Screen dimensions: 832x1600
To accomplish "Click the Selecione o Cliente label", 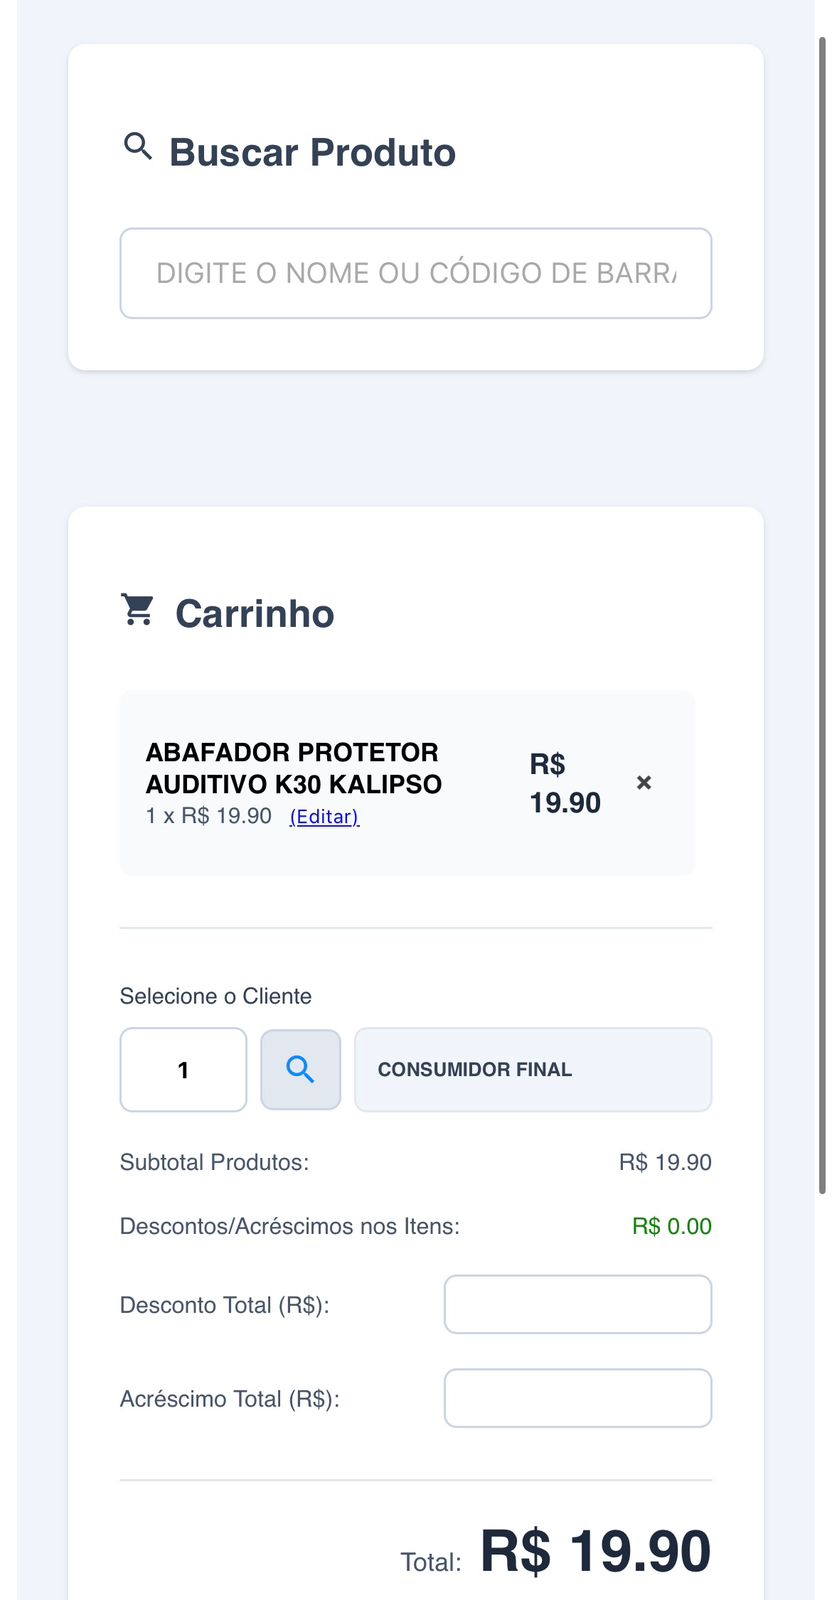I will point(215,996).
